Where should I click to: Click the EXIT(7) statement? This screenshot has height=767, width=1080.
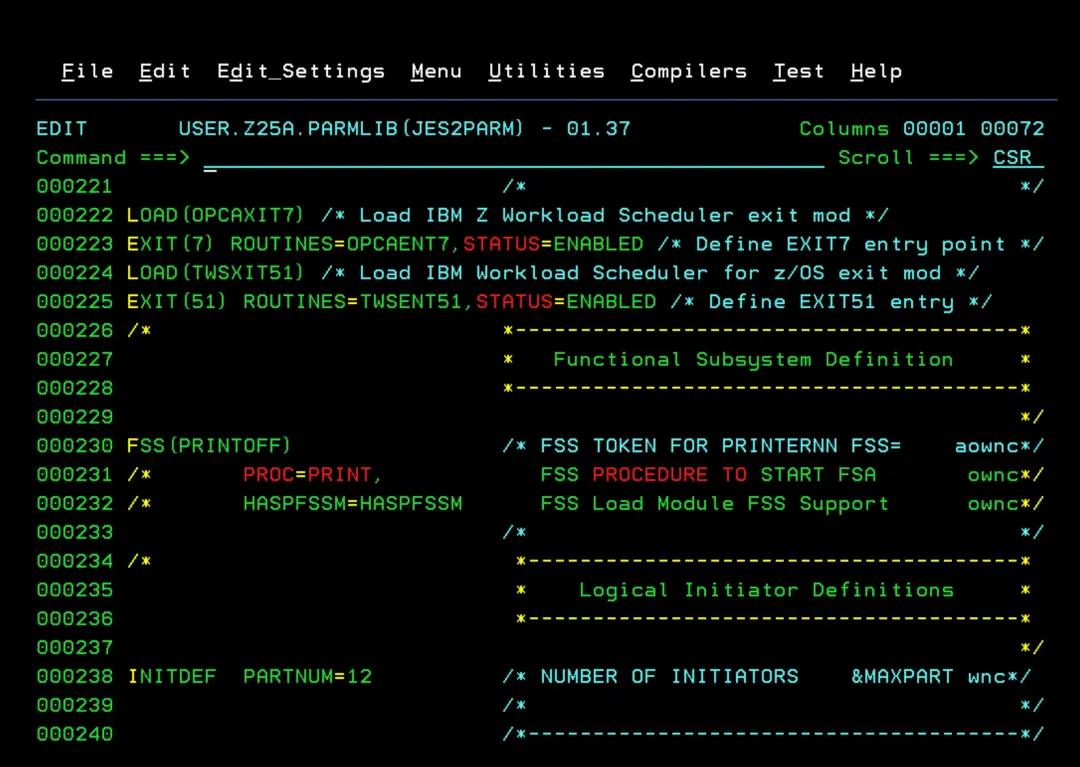point(170,244)
